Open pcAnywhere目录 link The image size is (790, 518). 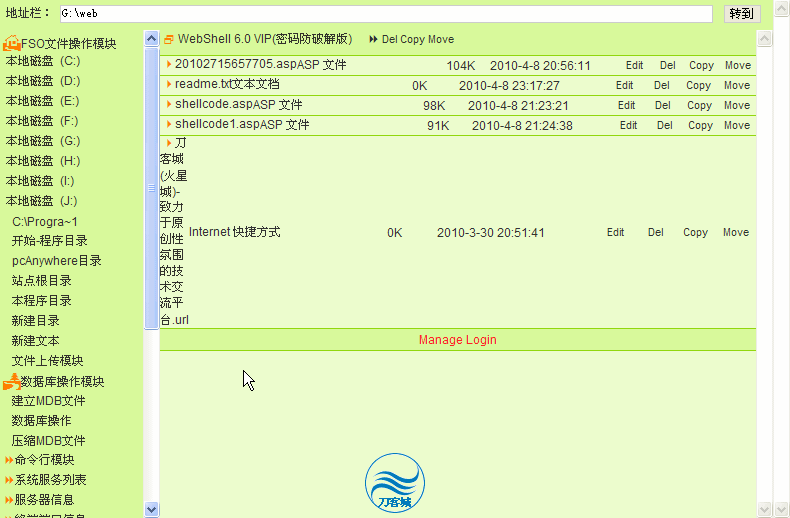[56, 261]
